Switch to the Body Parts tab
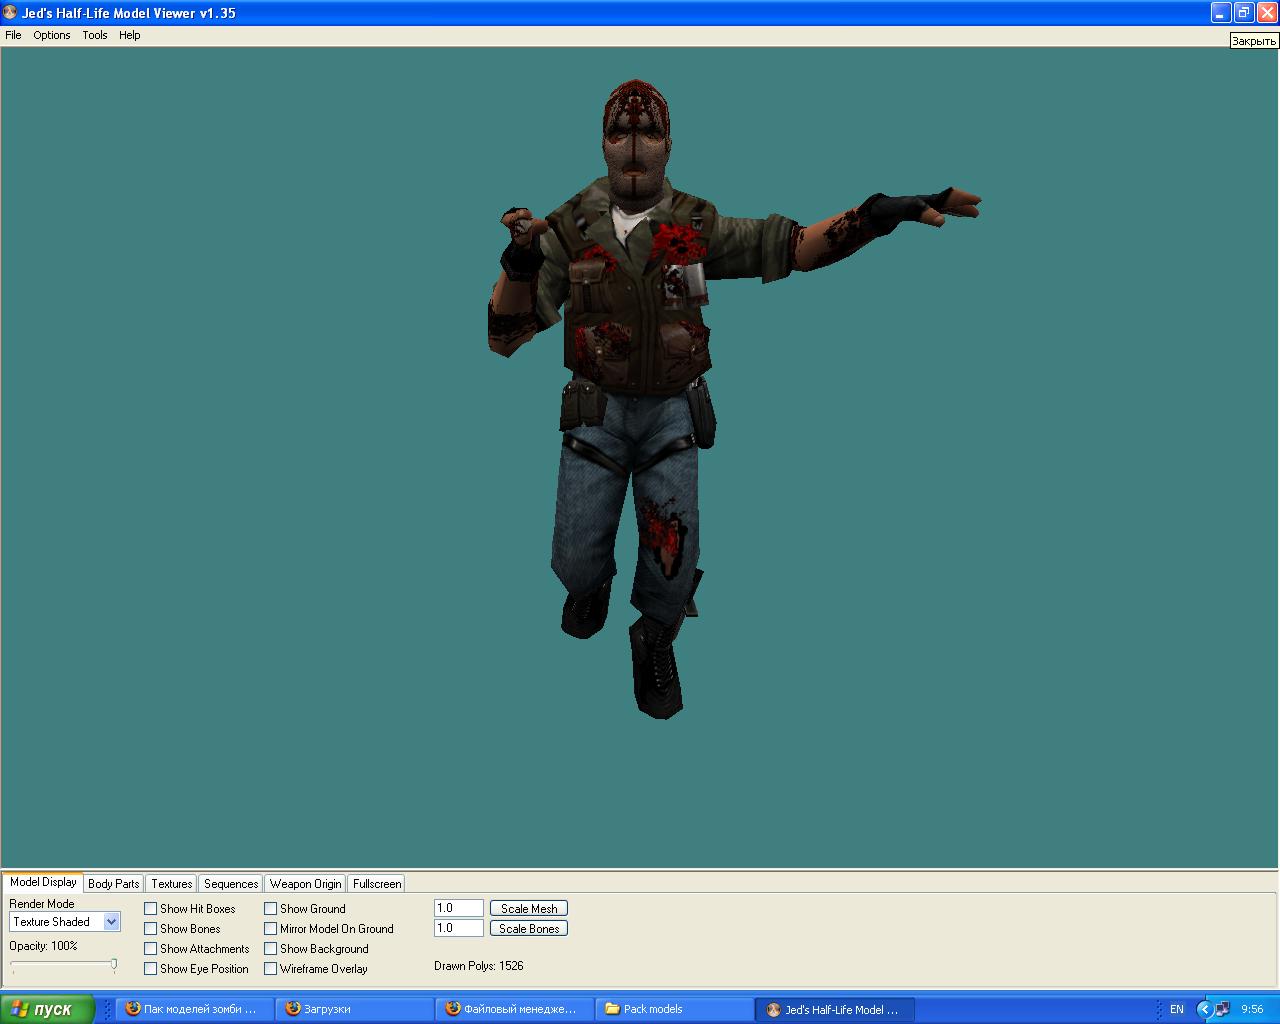This screenshot has height=1024, width=1280. click(x=114, y=884)
